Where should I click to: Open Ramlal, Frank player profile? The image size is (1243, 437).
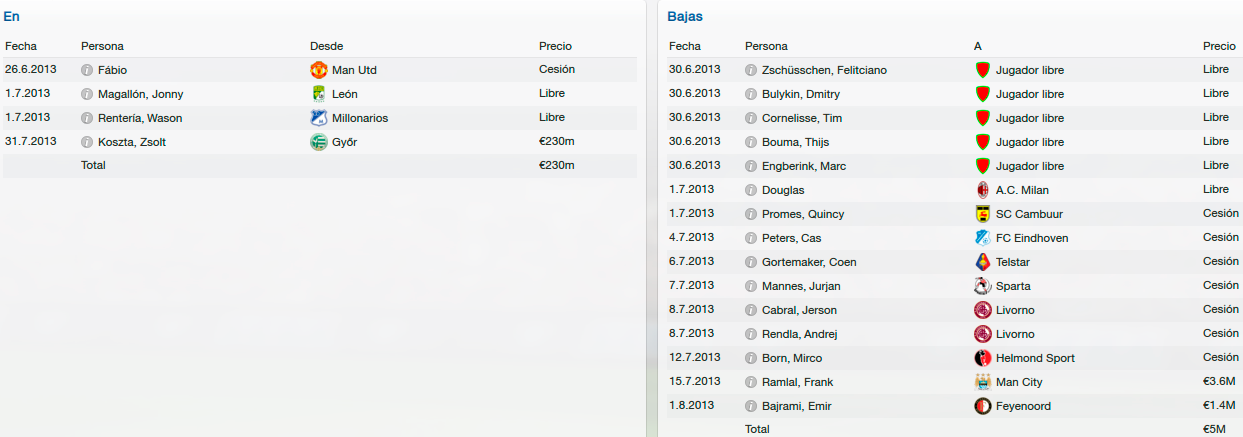797,382
